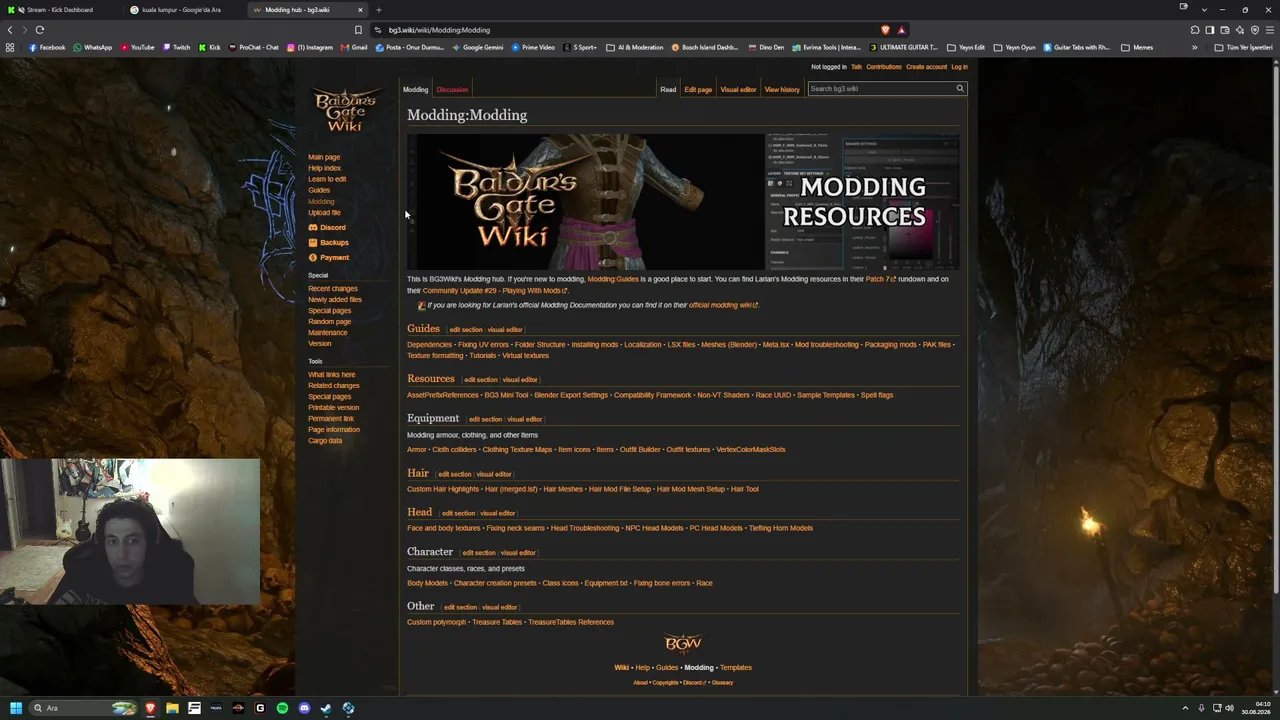Viewport: 1280px width, 720px height.
Task: Click the Log in link
Action: click(x=959, y=67)
